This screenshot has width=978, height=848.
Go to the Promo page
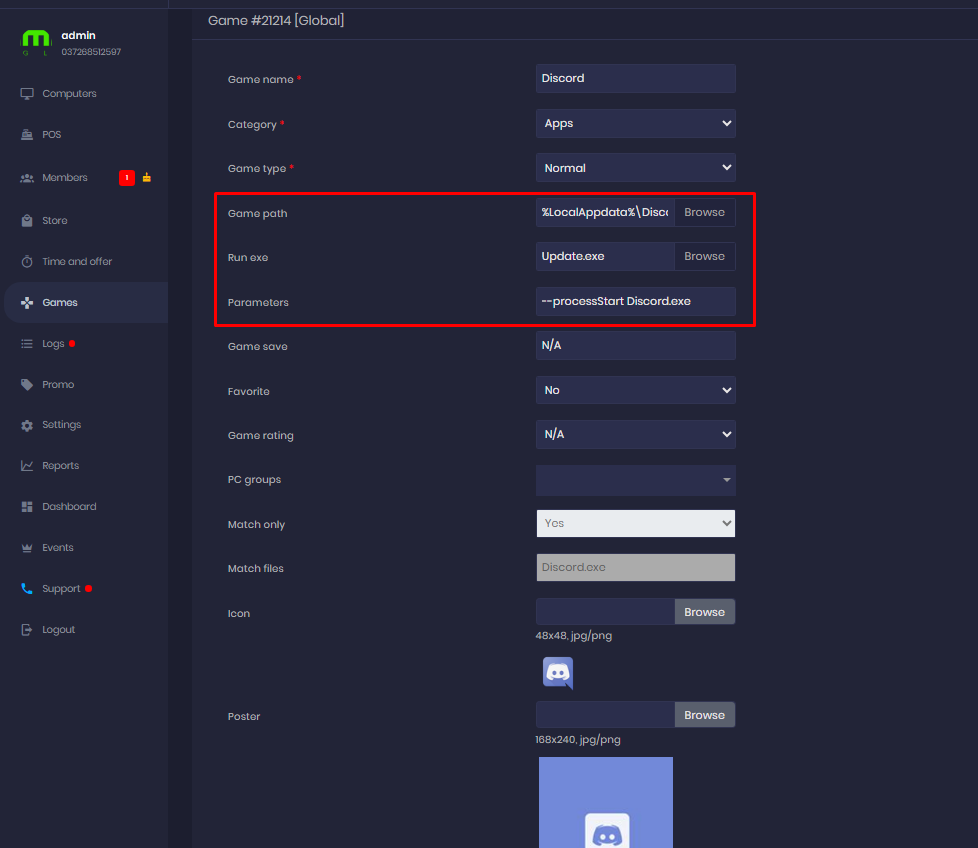(58, 385)
